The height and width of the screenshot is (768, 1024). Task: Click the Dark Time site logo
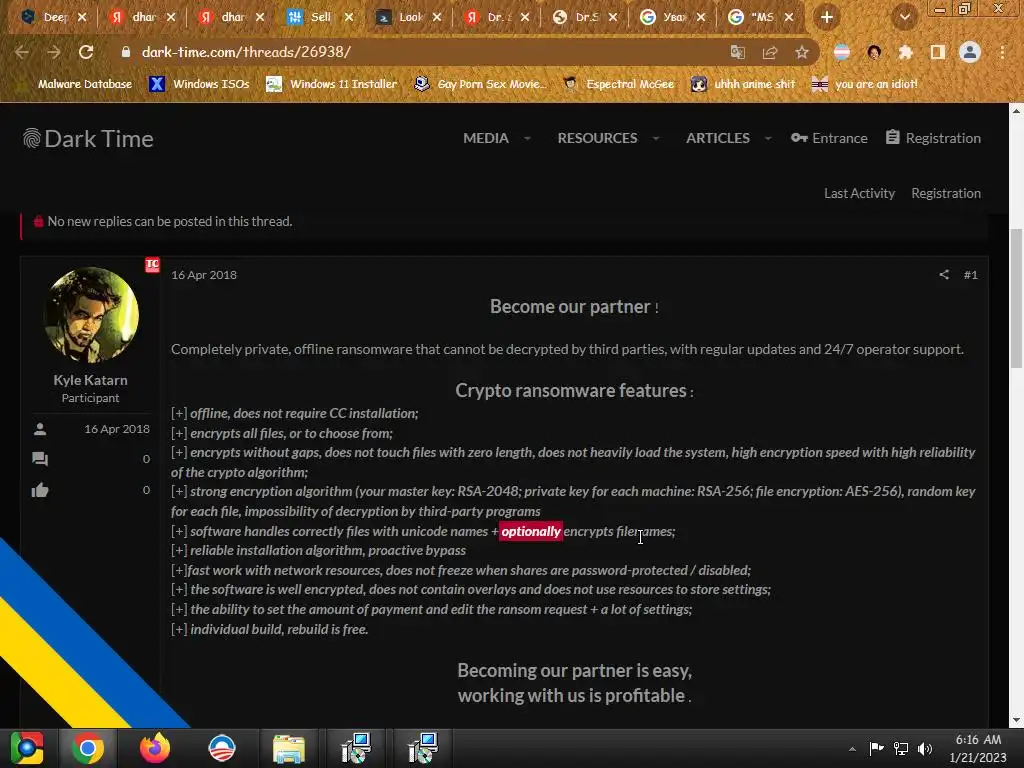[88, 138]
